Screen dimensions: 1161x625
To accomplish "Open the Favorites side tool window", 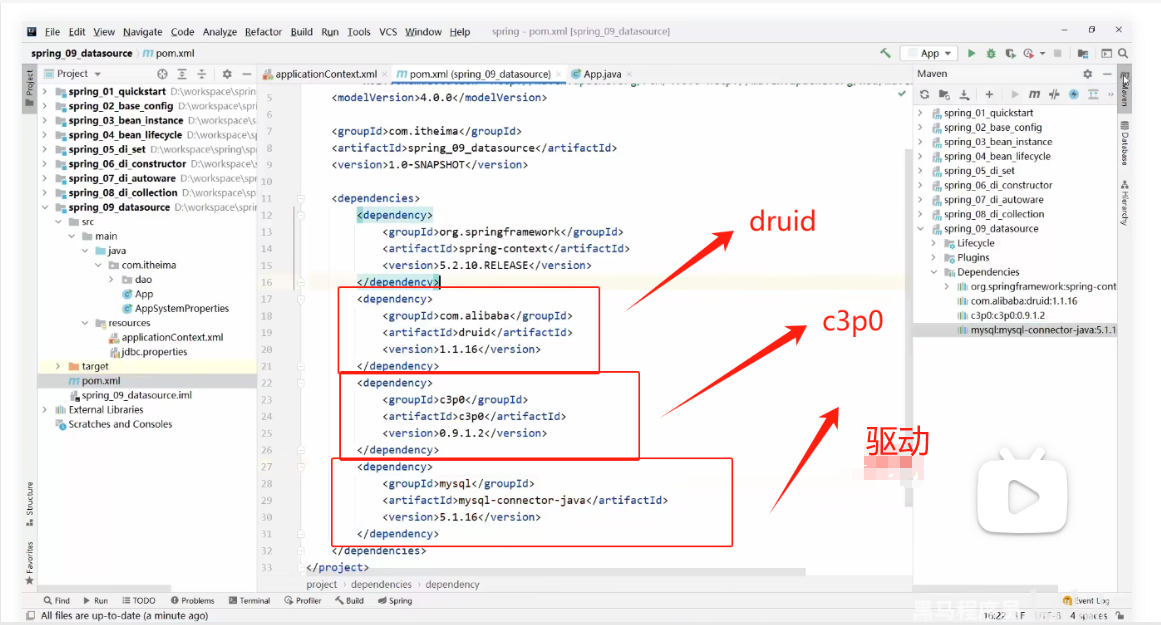I will click(30, 563).
